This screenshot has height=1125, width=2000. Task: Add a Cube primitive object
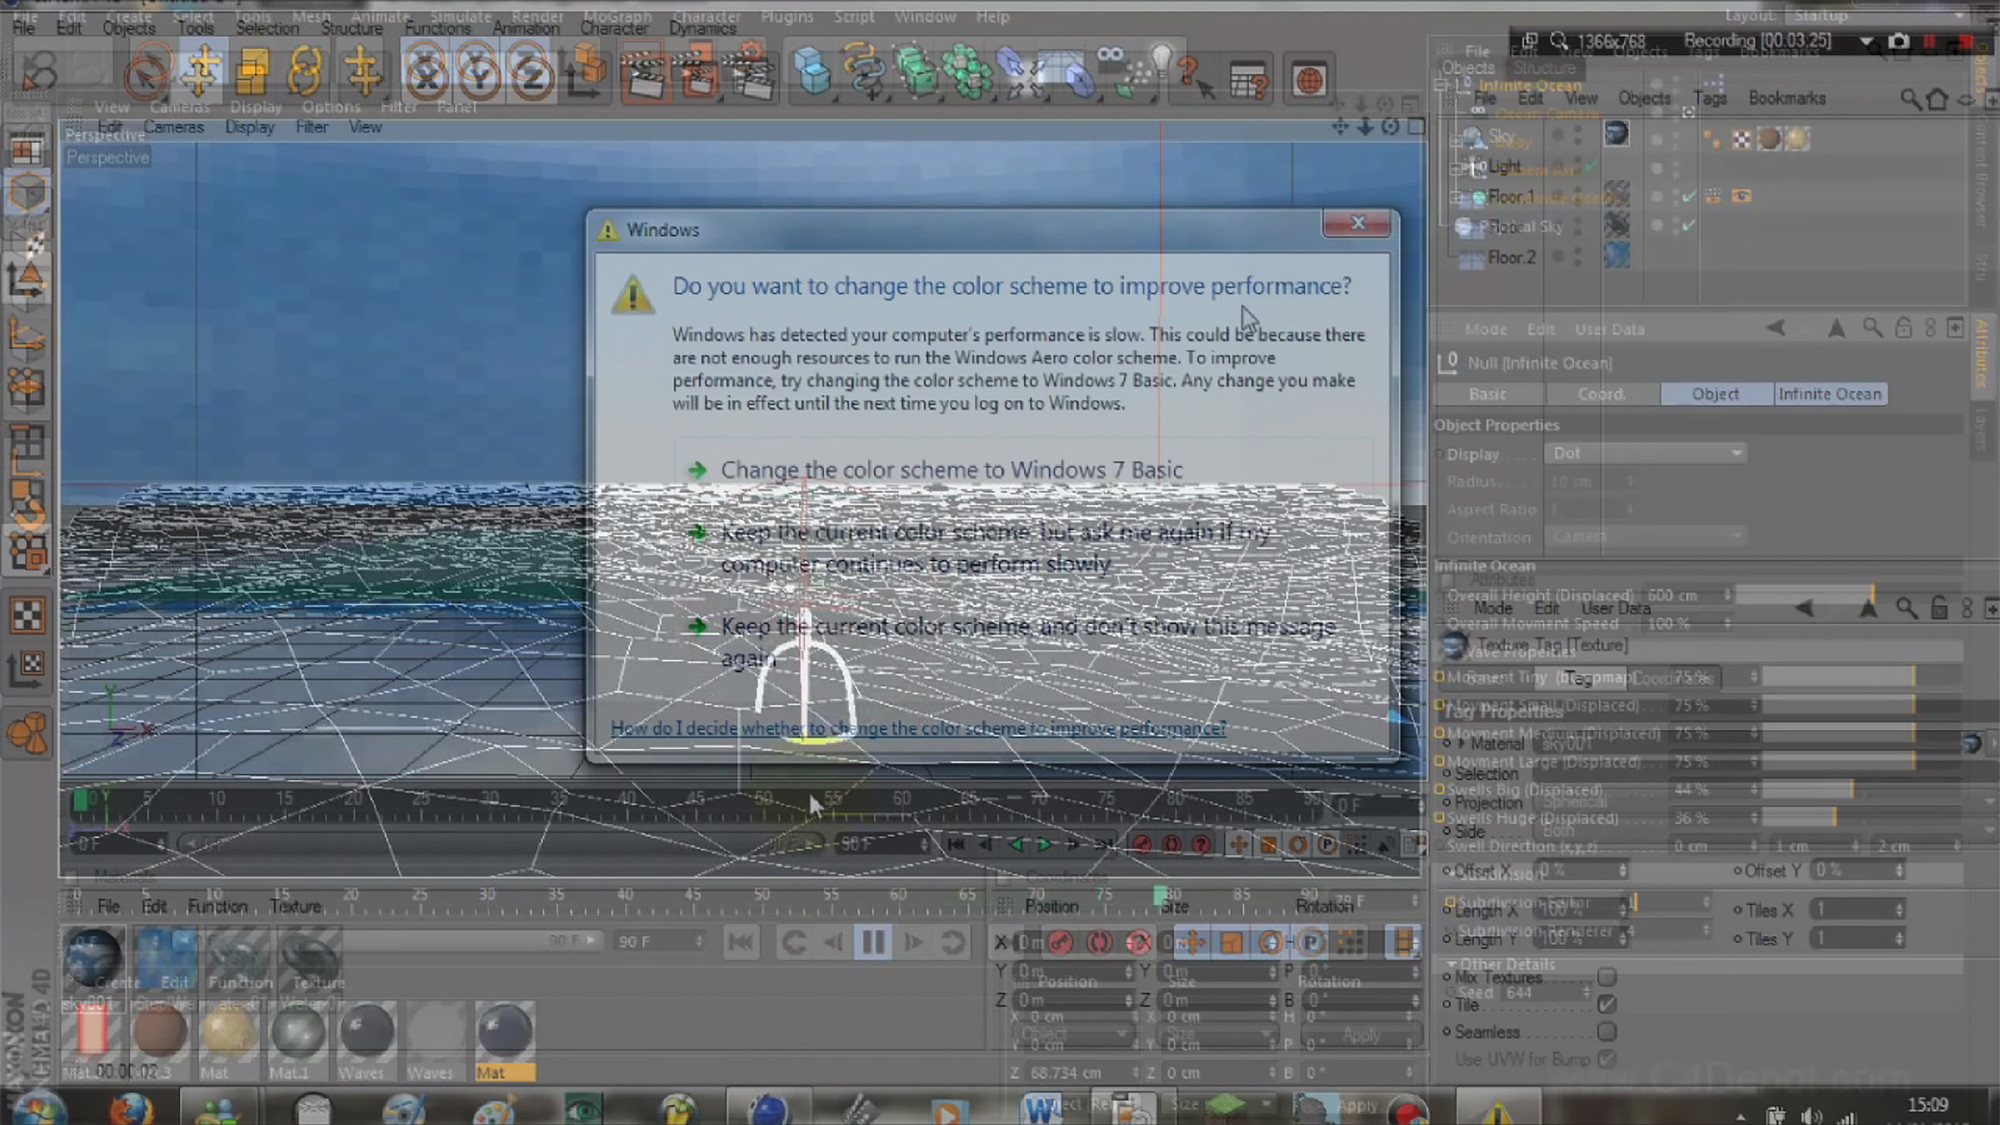tap(812, 72)
